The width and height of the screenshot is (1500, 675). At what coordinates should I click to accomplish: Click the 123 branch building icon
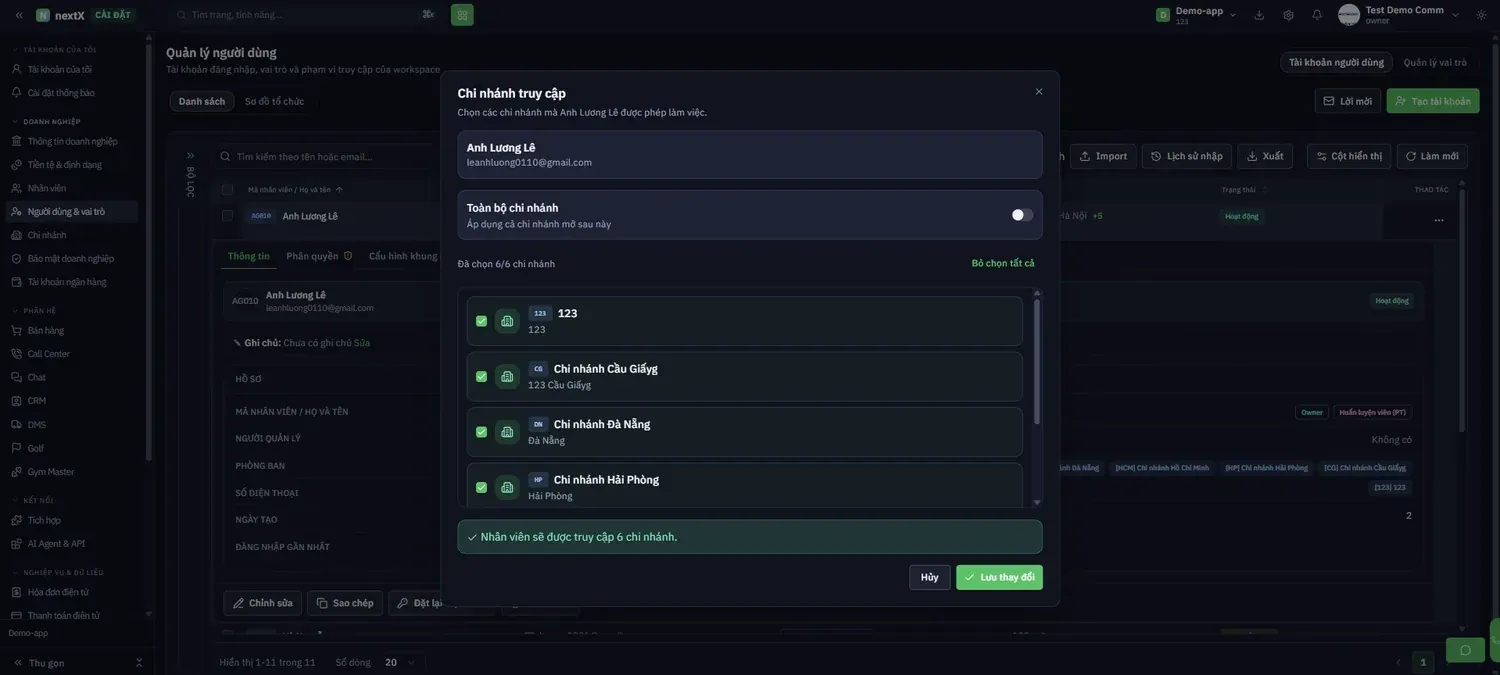(507, 321)
